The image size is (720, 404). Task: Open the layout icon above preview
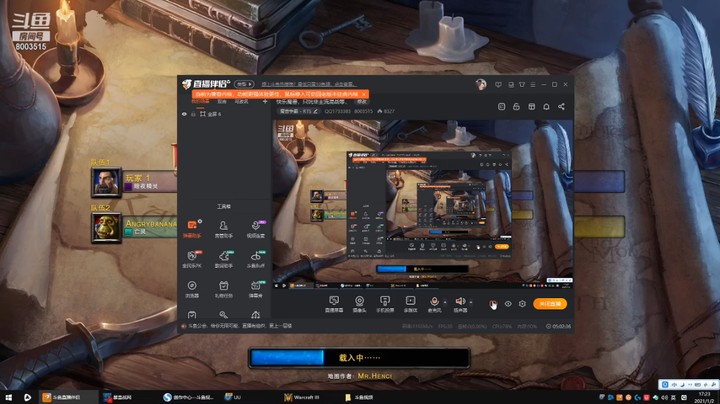[532, 107]
